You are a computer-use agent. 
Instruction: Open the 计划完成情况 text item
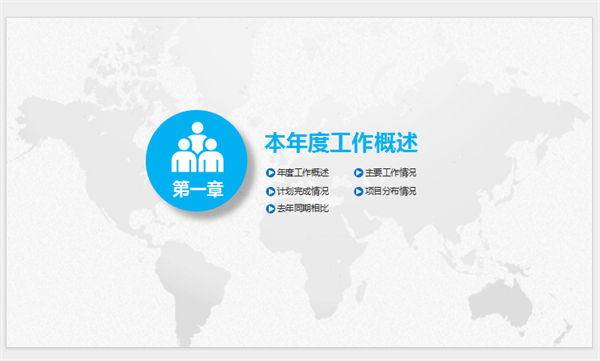point(303,191)
